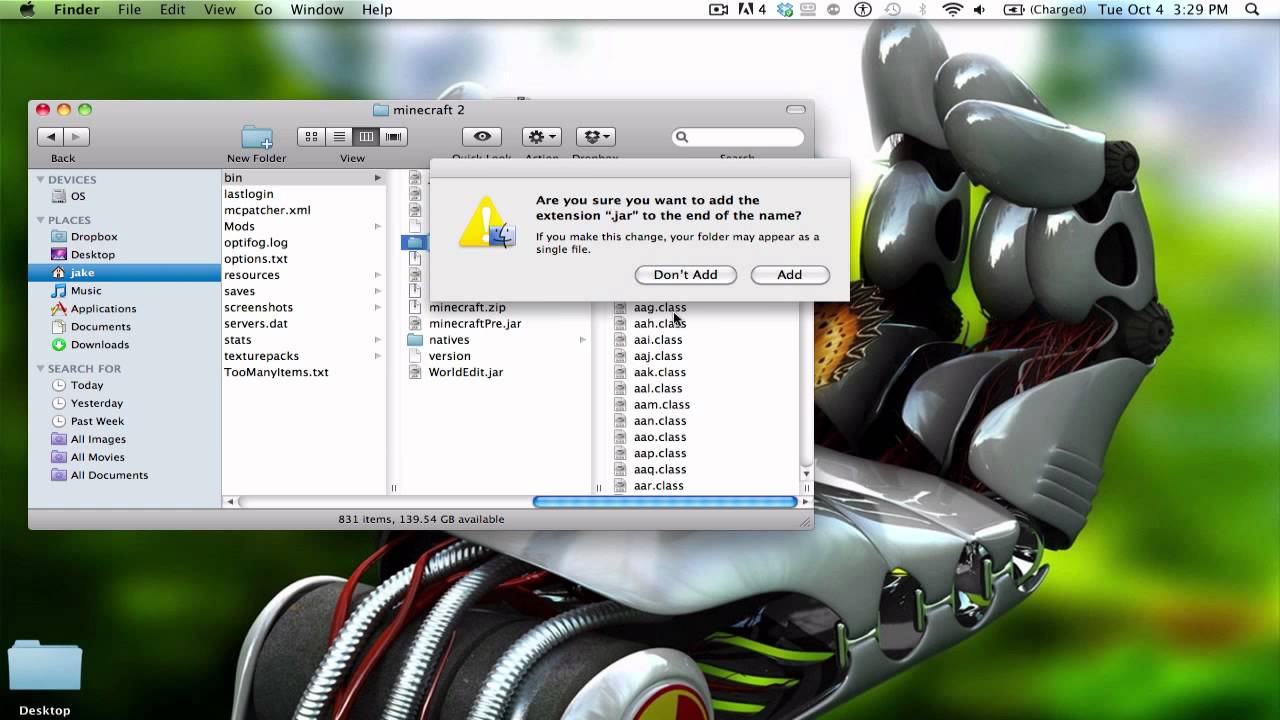Click the Wi-Fi status icon

pos(952,10)
